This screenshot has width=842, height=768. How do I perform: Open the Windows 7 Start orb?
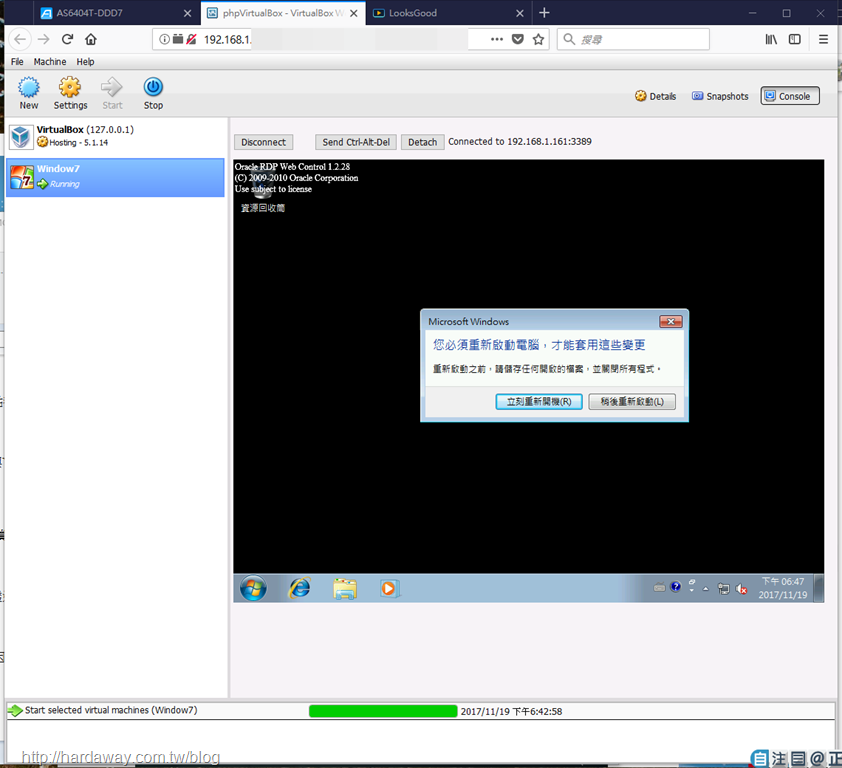click(x=253, y=589)
